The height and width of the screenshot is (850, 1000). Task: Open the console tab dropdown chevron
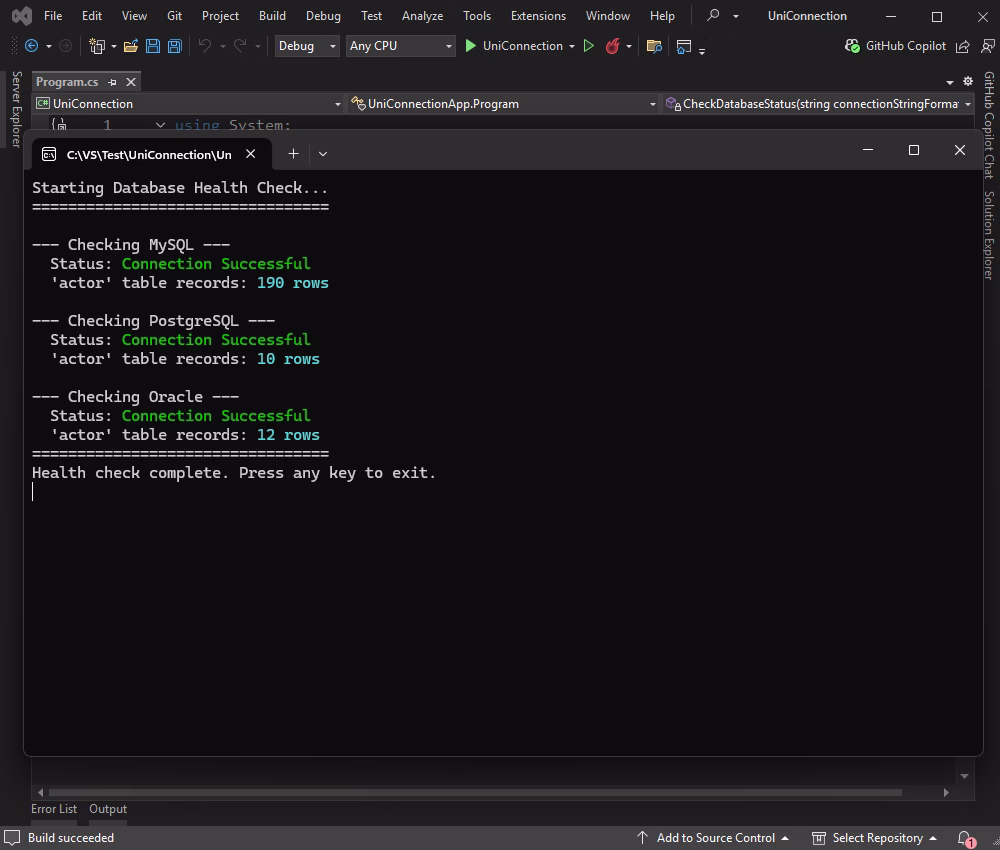(x=323, y=154)
